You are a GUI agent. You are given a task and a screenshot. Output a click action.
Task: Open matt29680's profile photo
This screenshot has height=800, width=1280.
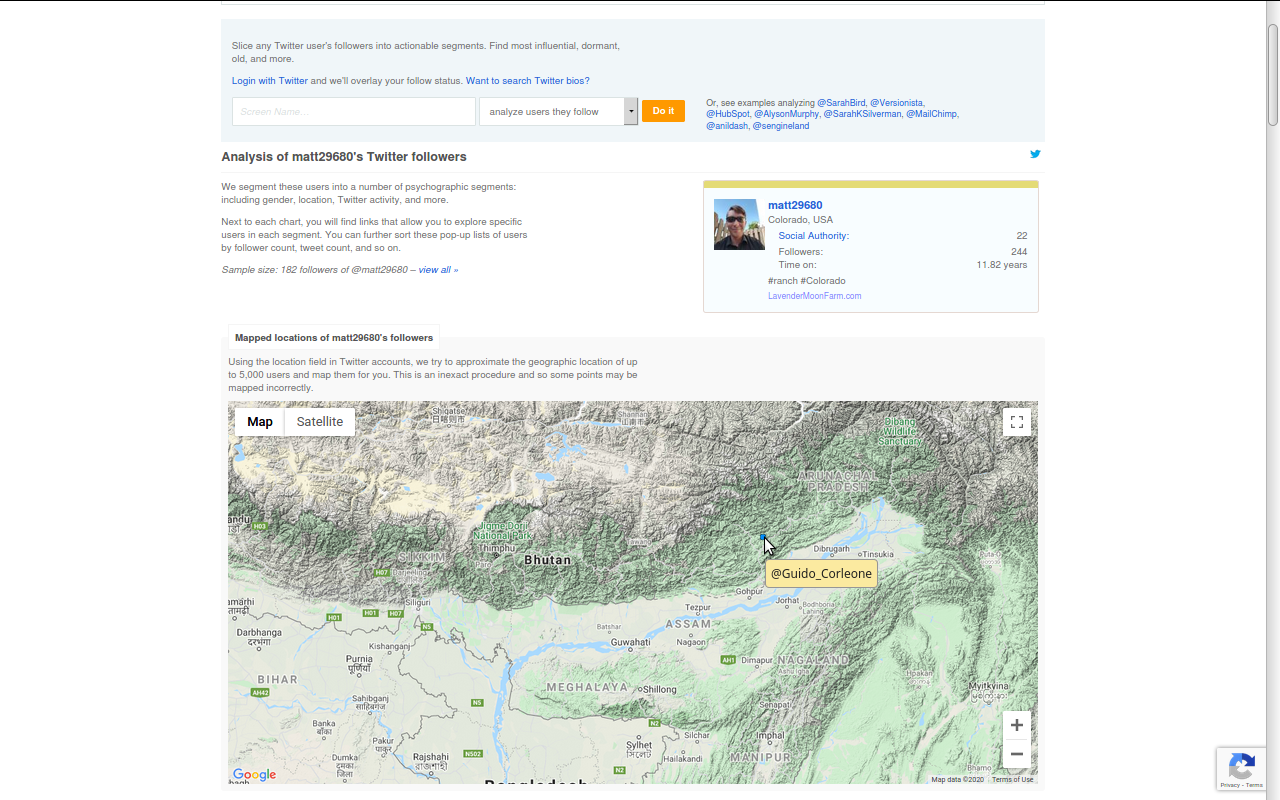[x=739, y=224]
